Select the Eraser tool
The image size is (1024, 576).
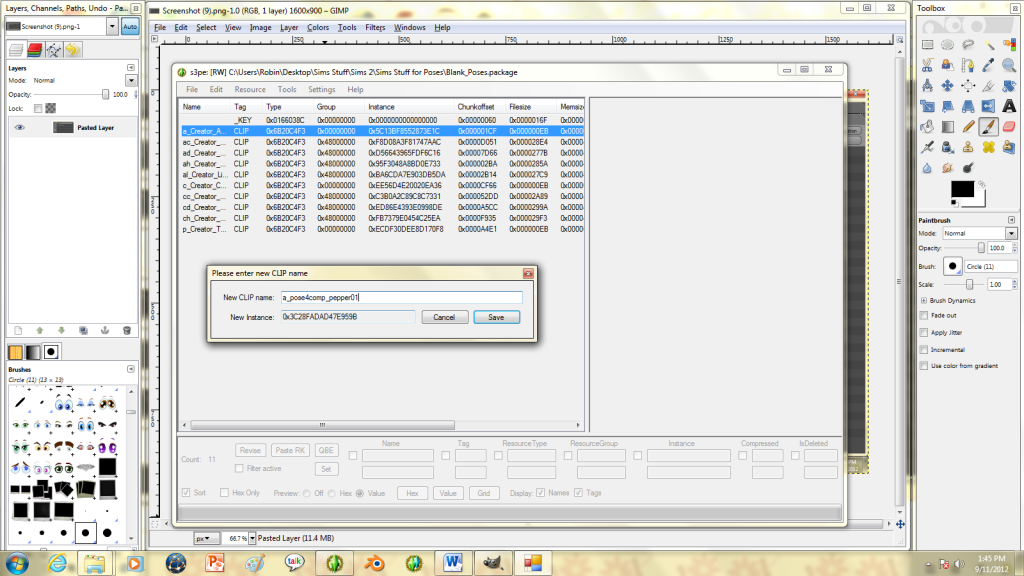click(1009, 127)
